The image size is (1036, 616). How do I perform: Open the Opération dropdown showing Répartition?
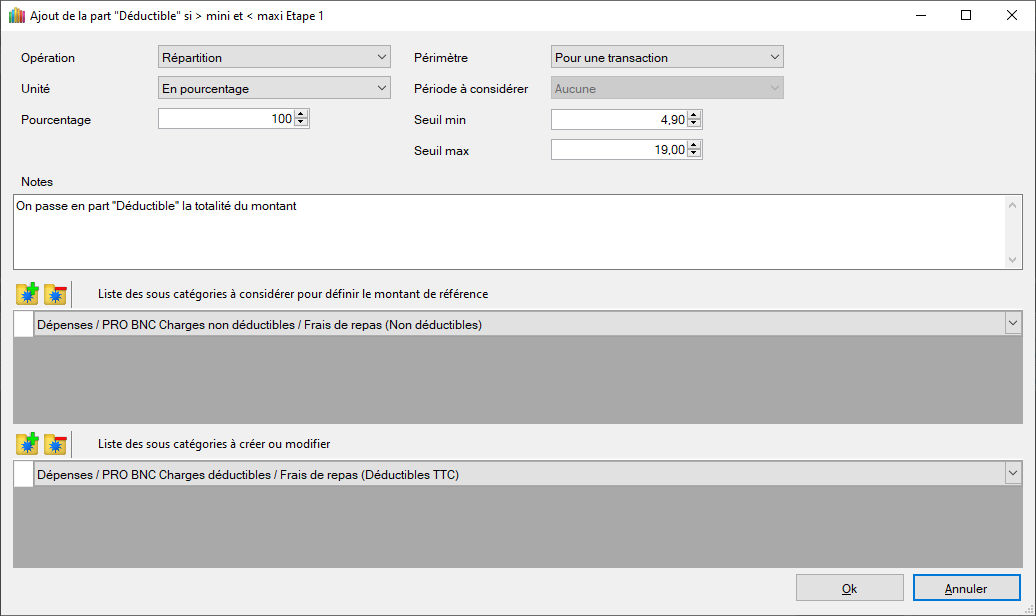point(274,58)
